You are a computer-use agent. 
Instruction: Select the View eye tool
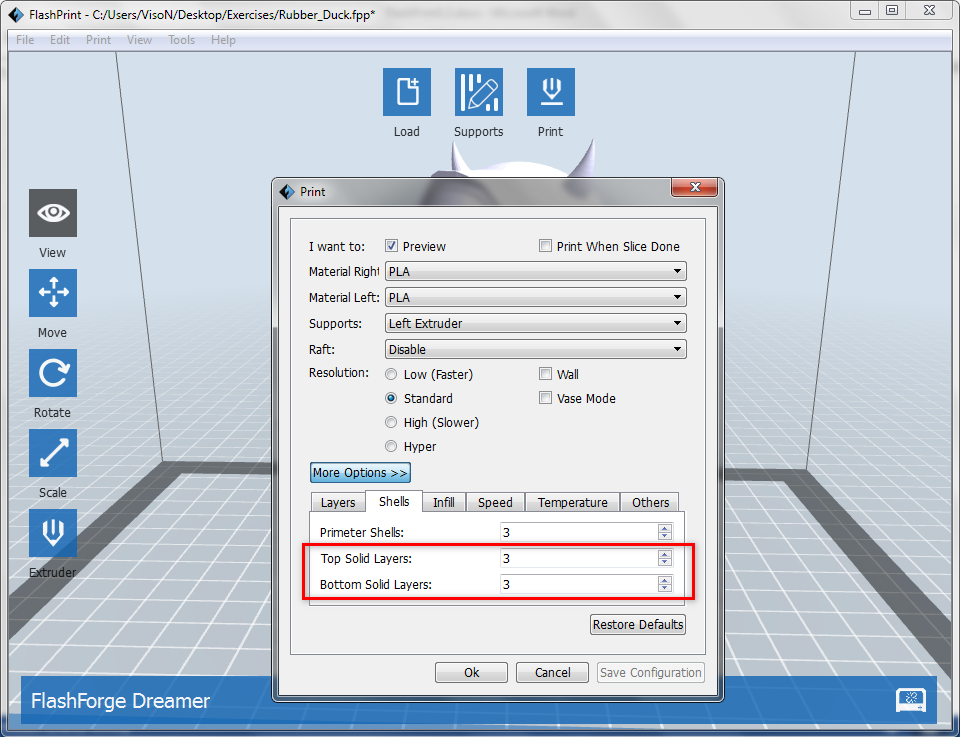[53, 213]
